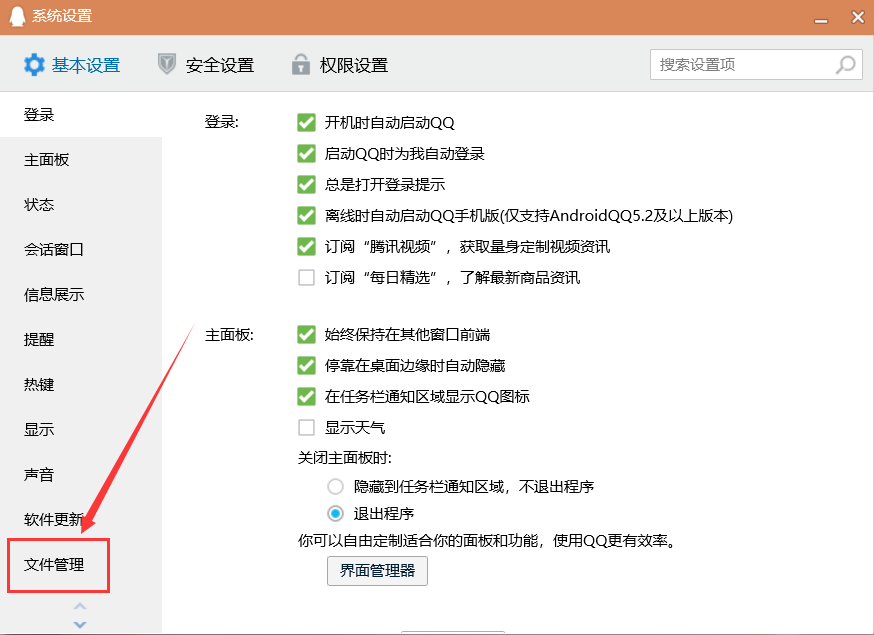Viewport: 874px width, 635px height.
Task: Minimize the 系统设置 window
Action: (x=820, y=20)
